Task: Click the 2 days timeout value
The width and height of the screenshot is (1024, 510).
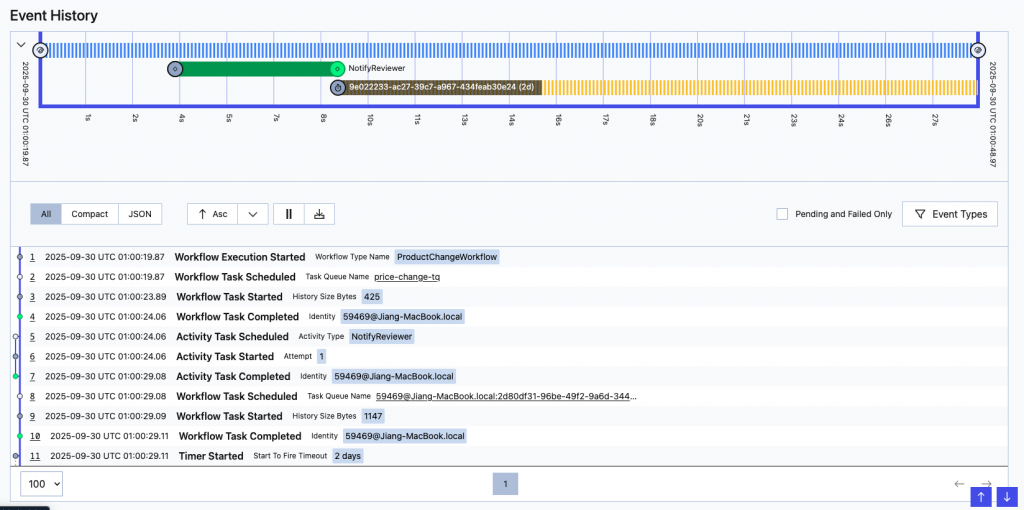Action: [347, 456]
